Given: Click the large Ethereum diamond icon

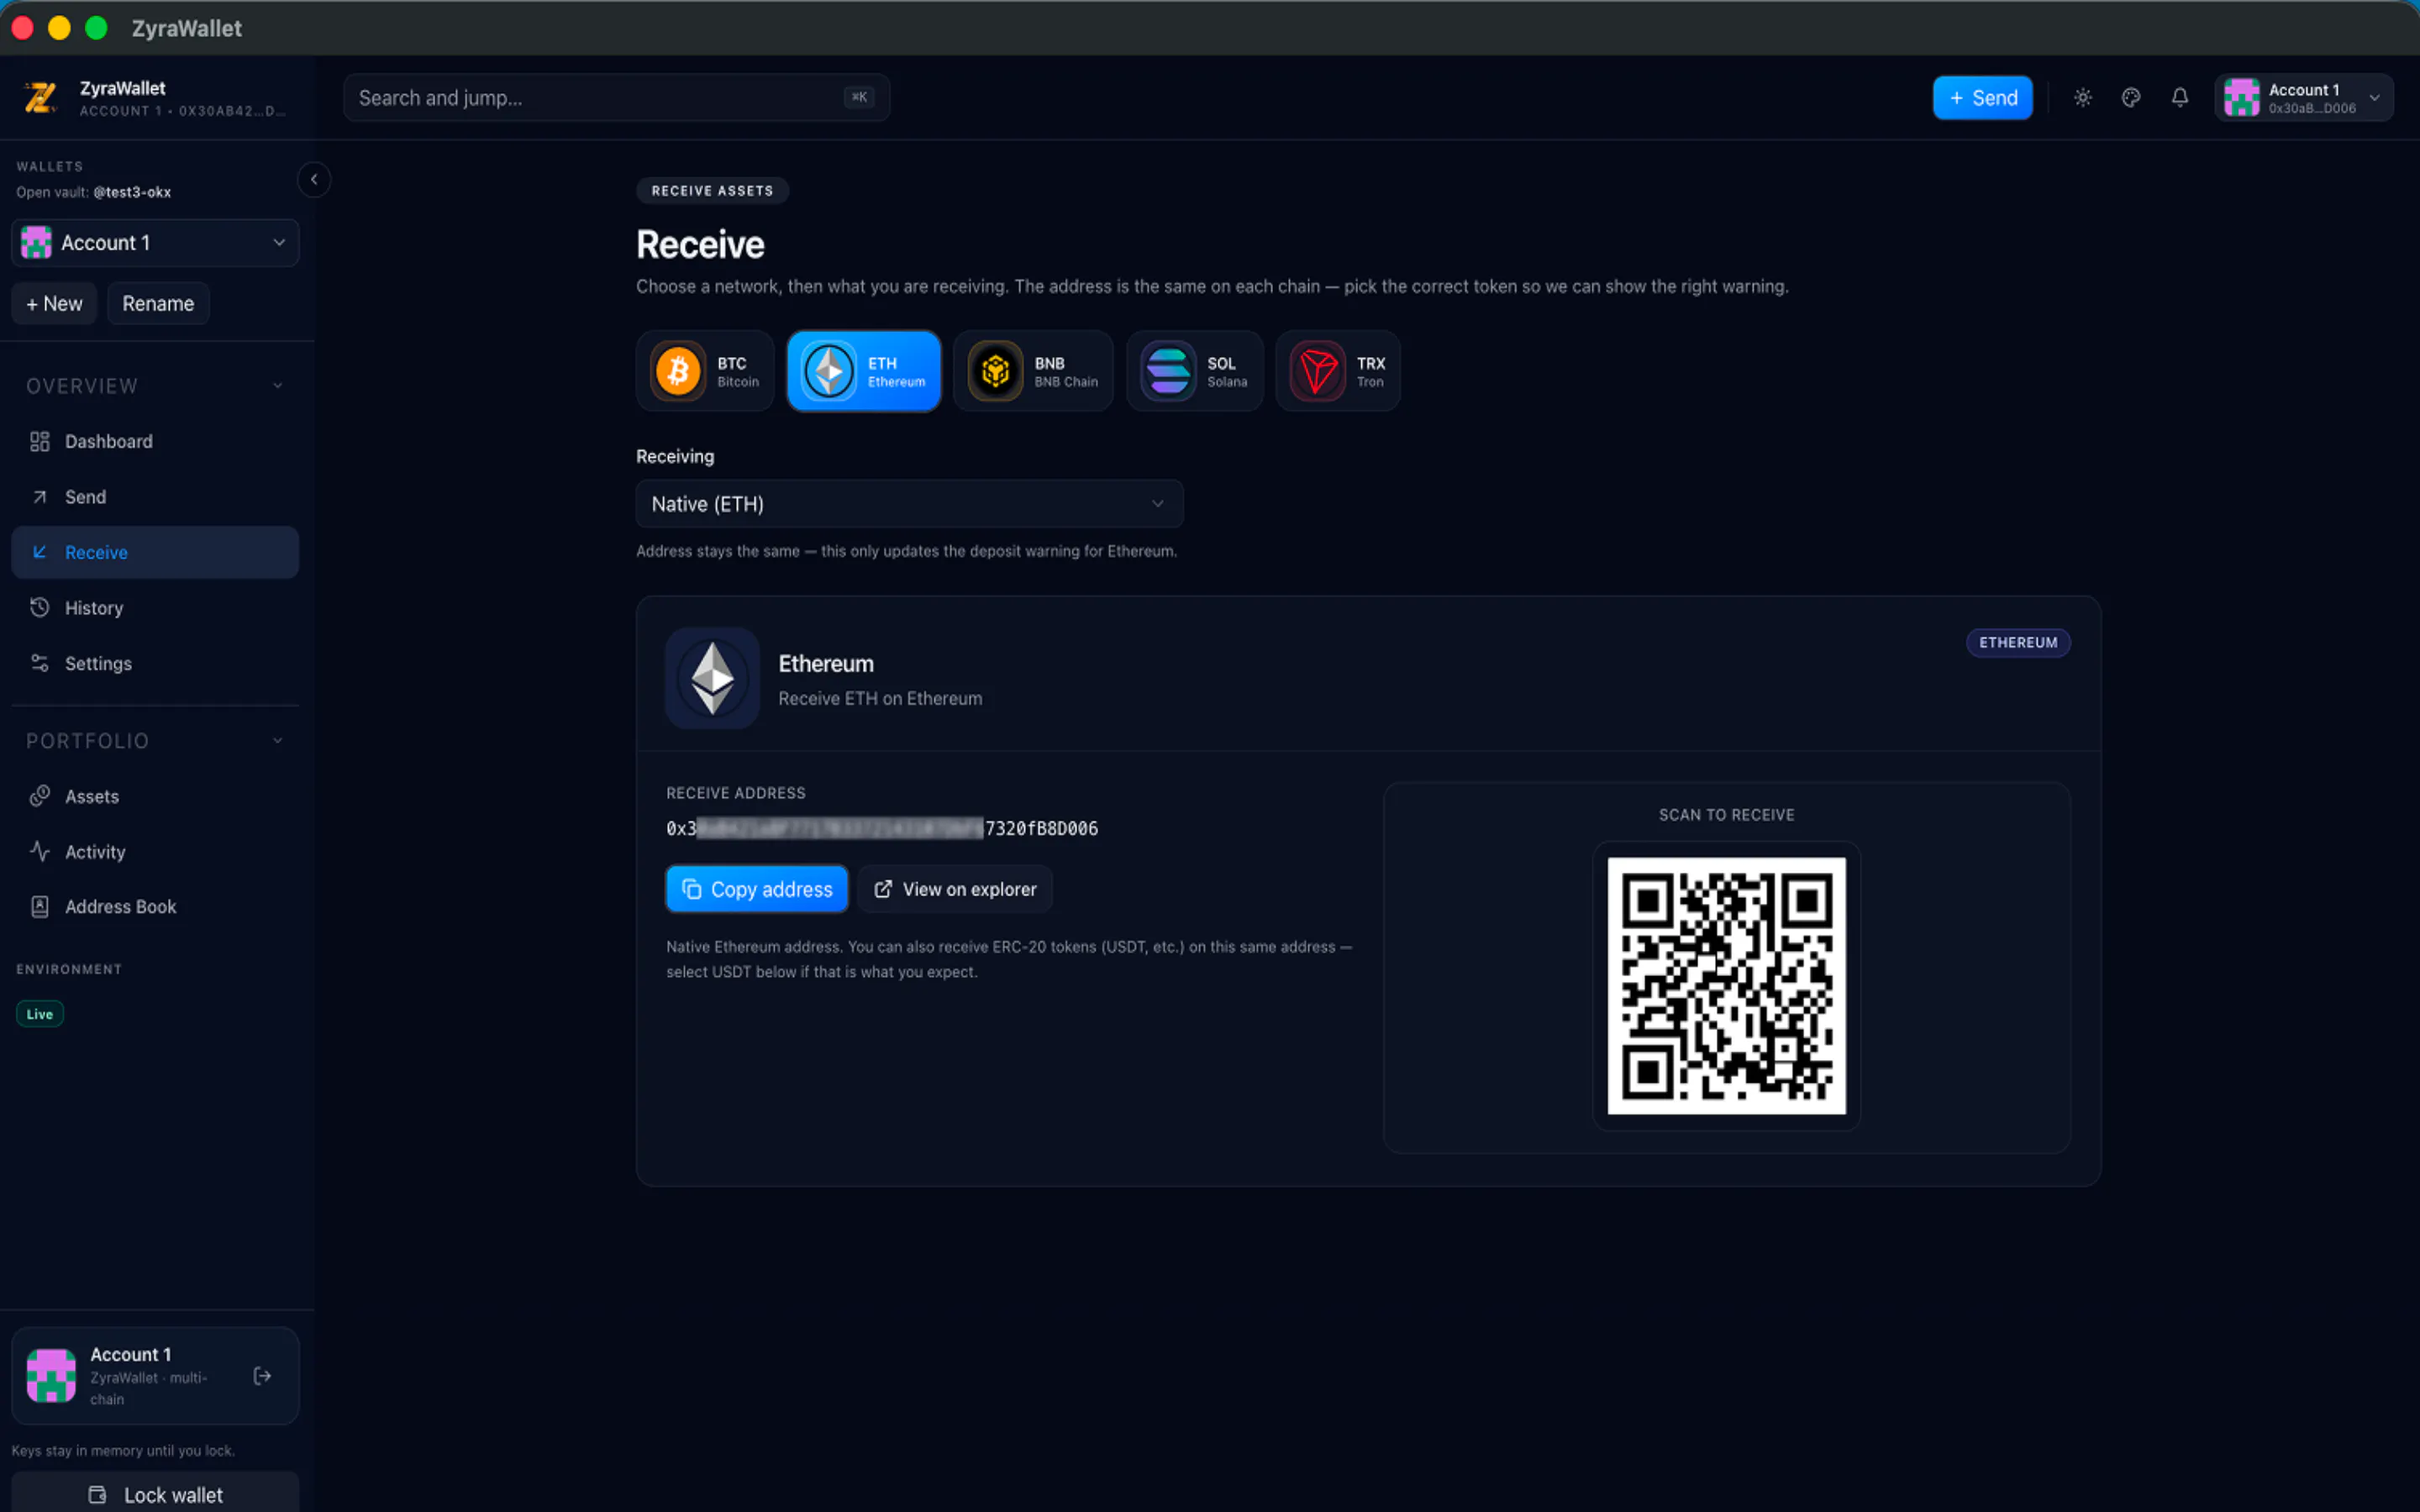Looking at the screenshot, I should coord(713,678).
